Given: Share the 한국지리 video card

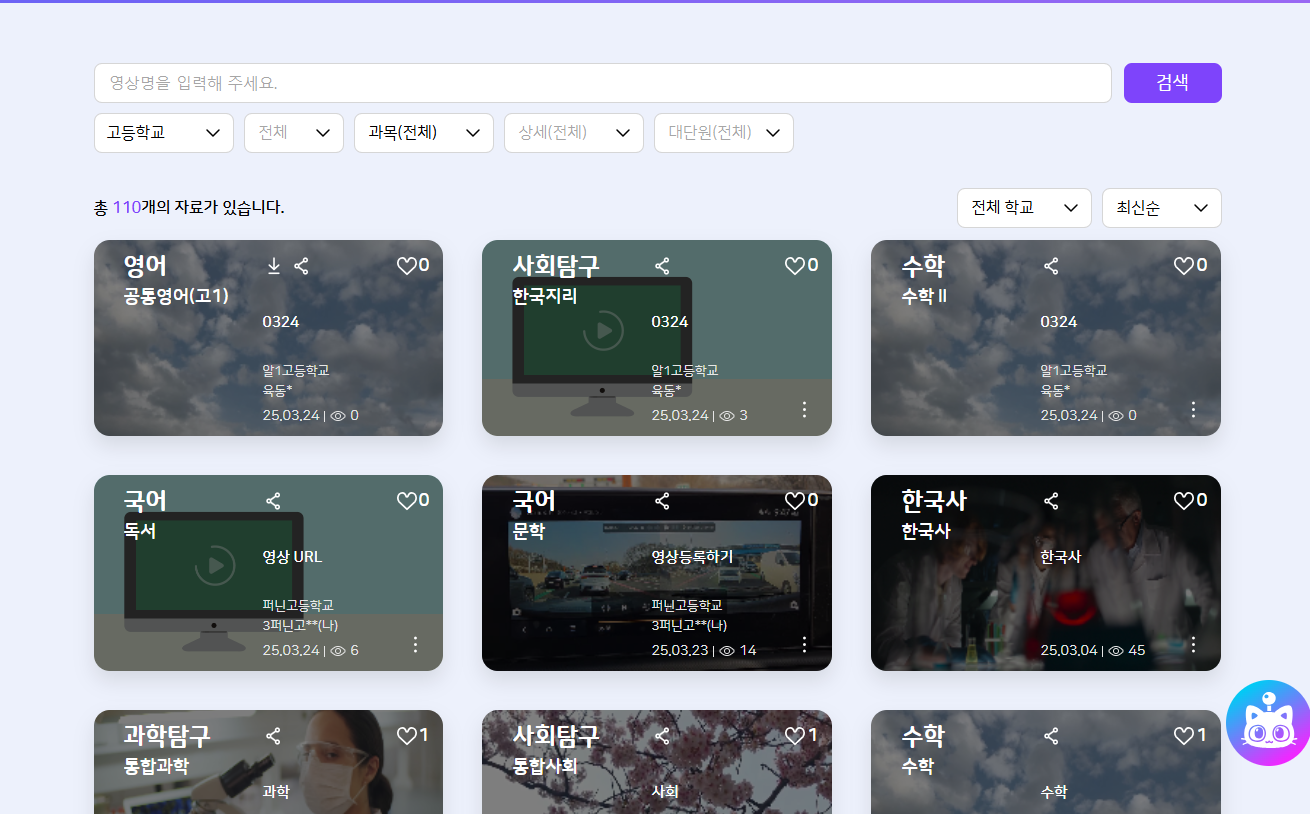Looking at the screenshot, I should tap(662, 266).
